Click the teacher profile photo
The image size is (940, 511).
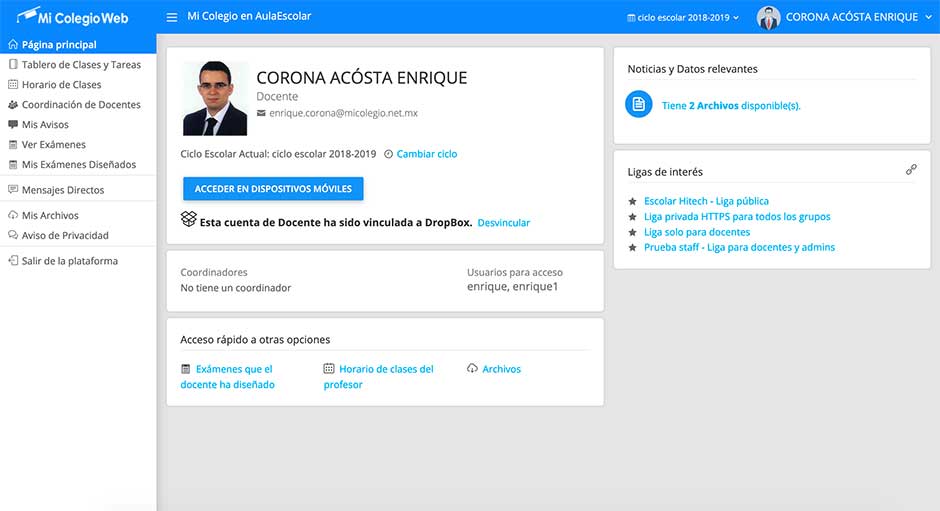pos(215,98)
